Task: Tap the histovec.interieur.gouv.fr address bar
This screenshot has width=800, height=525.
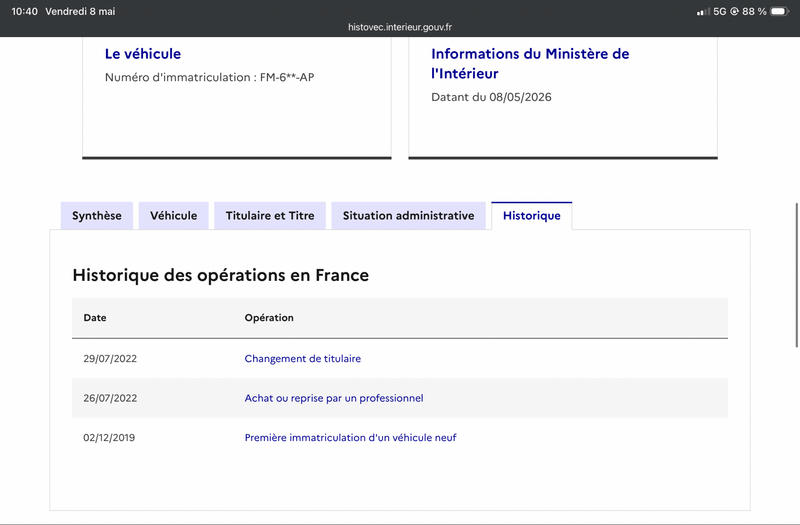Action: [400, 27]
